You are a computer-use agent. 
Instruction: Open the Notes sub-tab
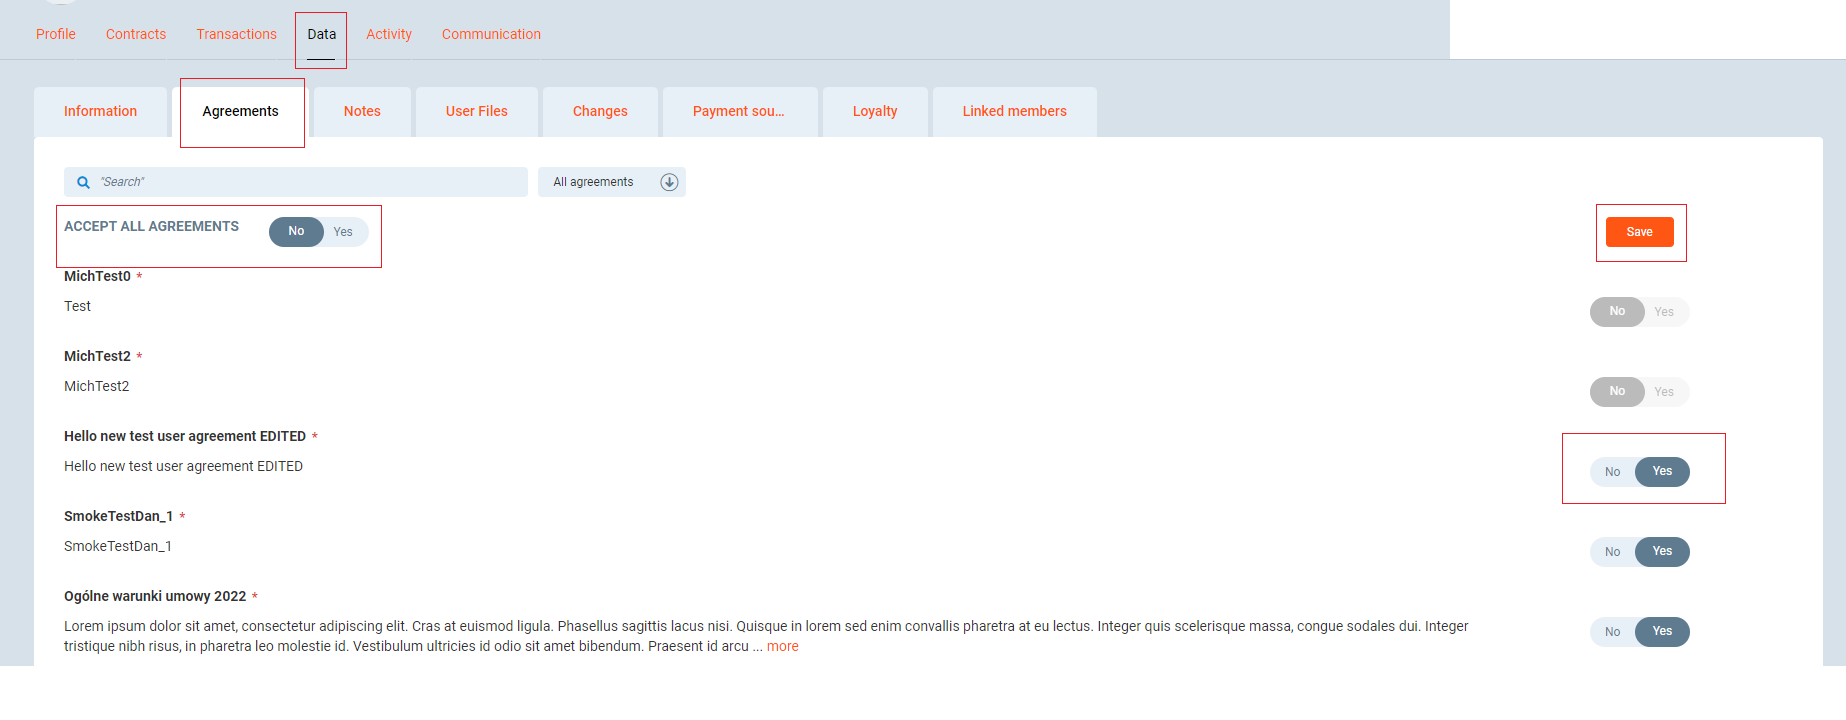[362, 112]
